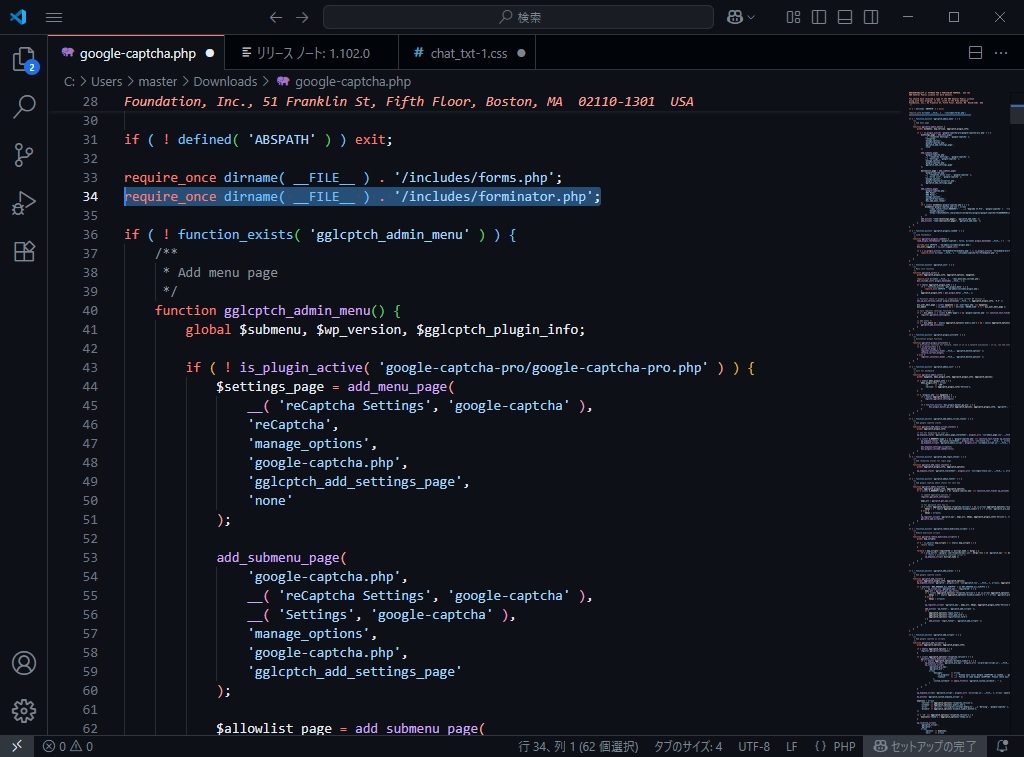Screen dimensions: 1024x757
Task: Click 'gglcptch_add_settings_page' on line 59
Action: (355, 671)
